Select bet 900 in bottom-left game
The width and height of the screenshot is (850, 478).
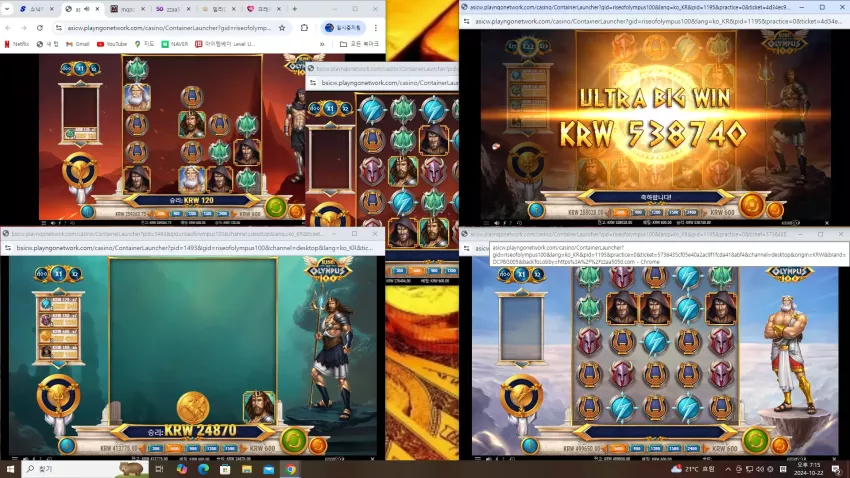coord(193,448)
